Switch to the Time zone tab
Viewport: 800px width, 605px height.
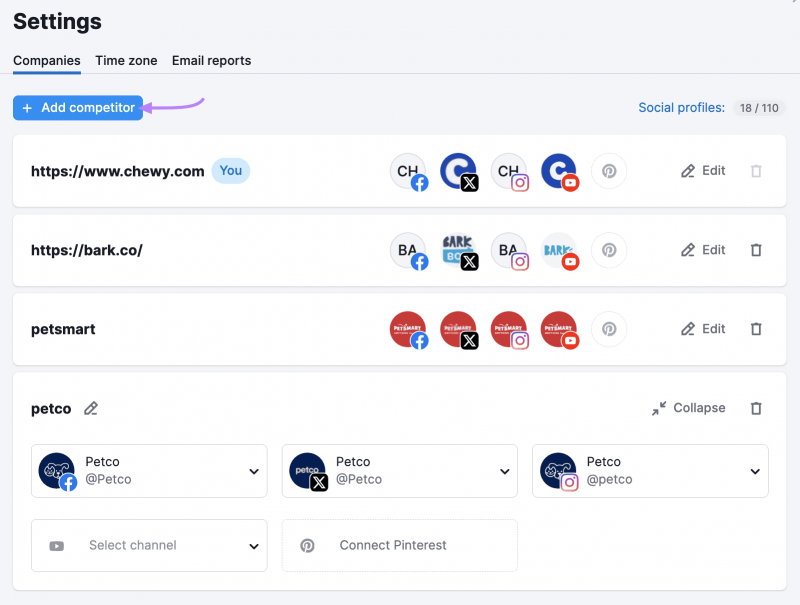click(x=126, y=61)
